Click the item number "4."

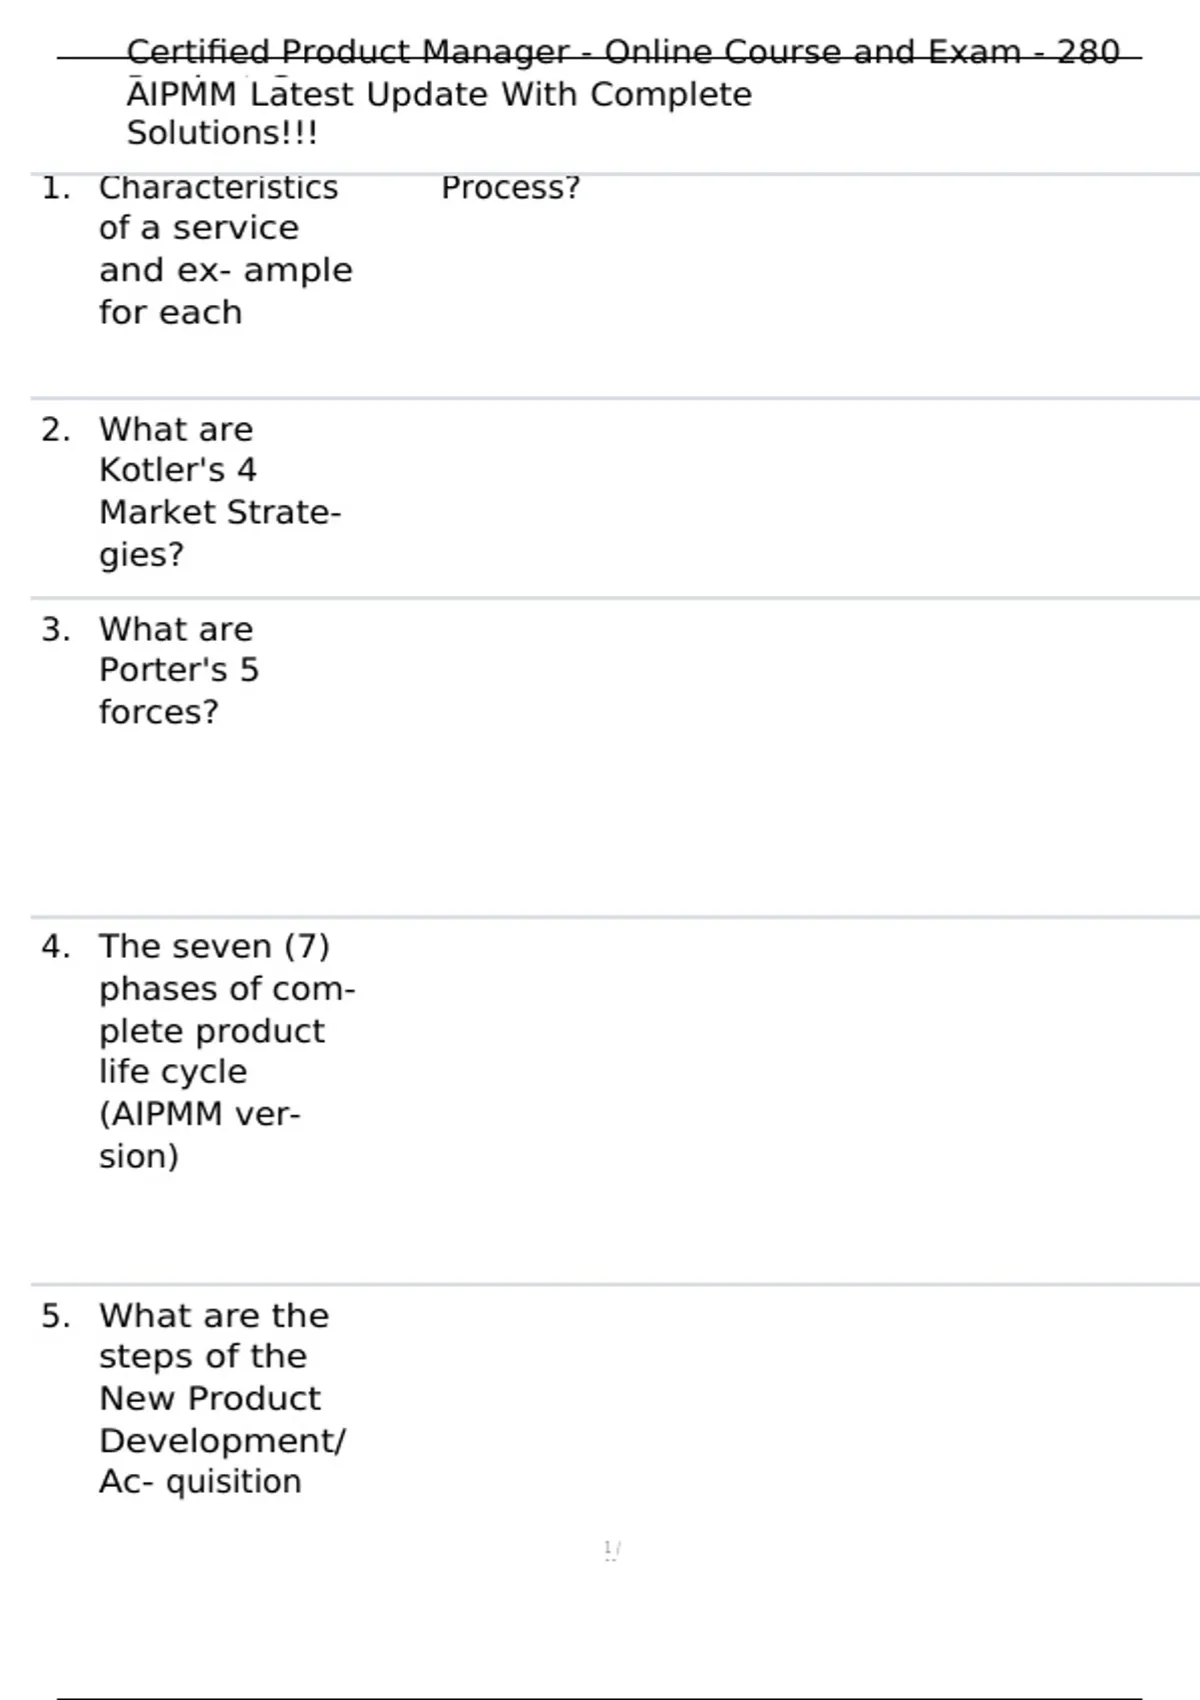(x=56, y=947)
